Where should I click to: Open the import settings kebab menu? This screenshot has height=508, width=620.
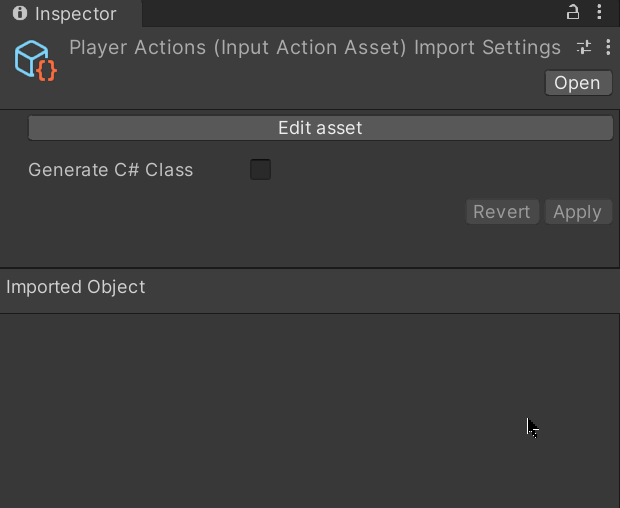pyautogui.click(x=608, y=48)
